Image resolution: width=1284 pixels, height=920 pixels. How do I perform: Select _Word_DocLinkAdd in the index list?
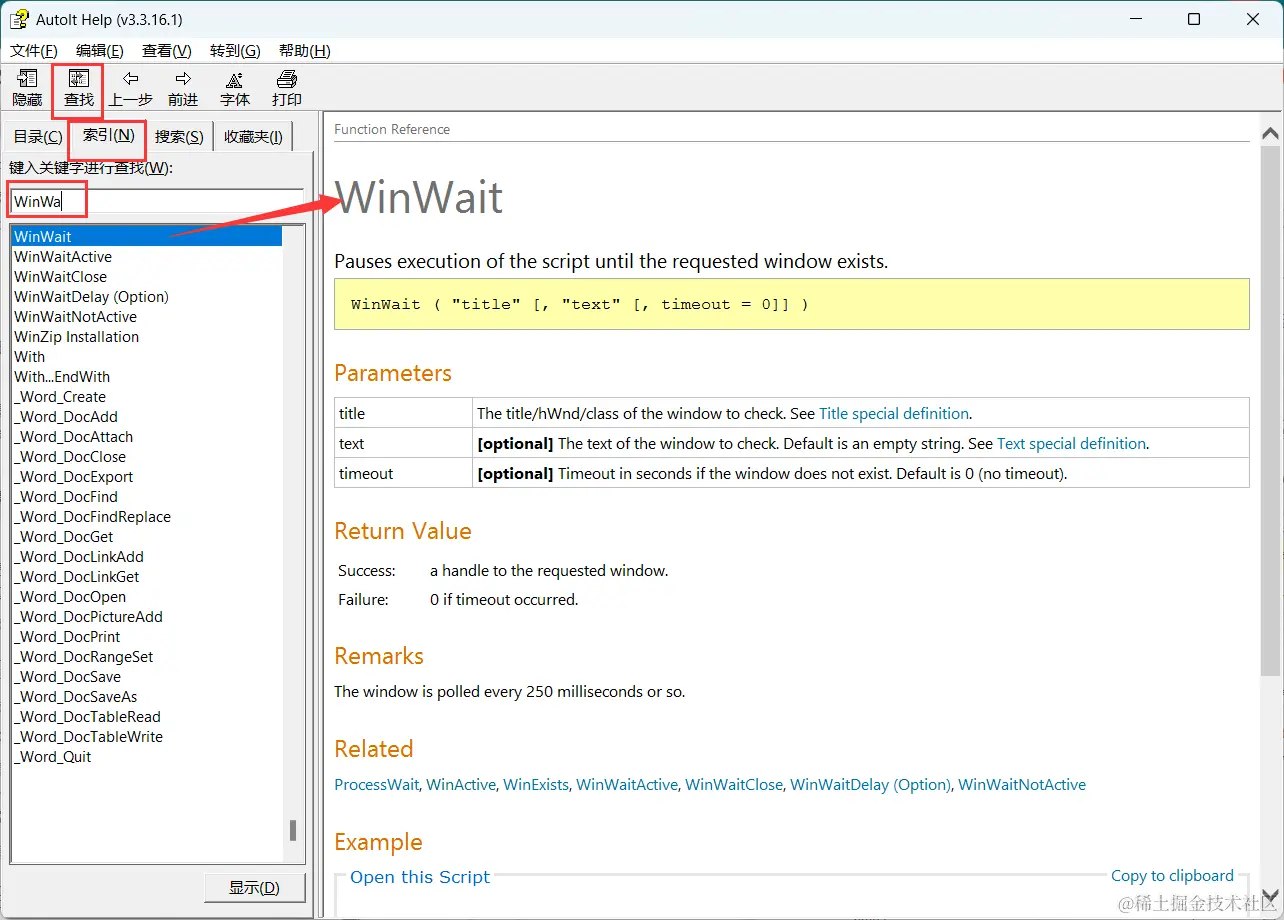point(79,557)
